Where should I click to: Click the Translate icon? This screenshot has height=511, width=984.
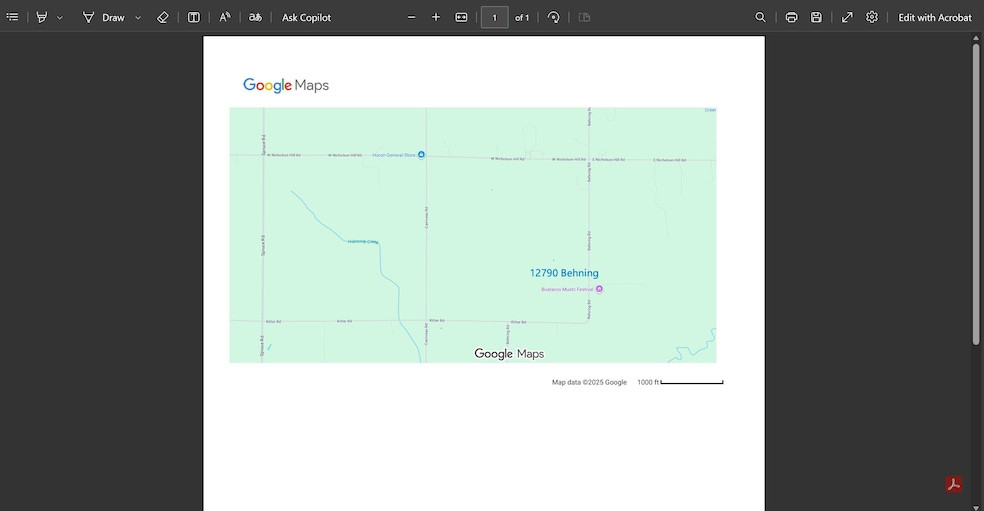click(x=256, y=17)
